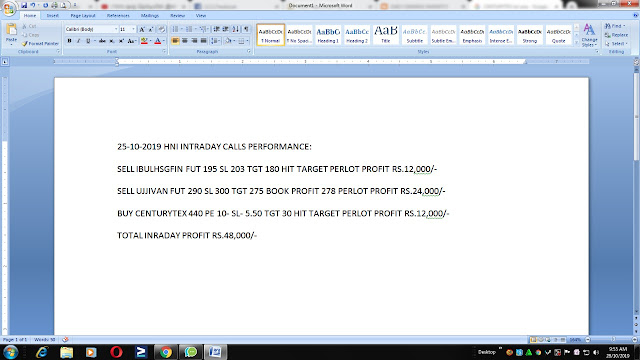Activate the Format Painter
The width and height of the screenshot is (640, 360).
(x=40, y=43)
